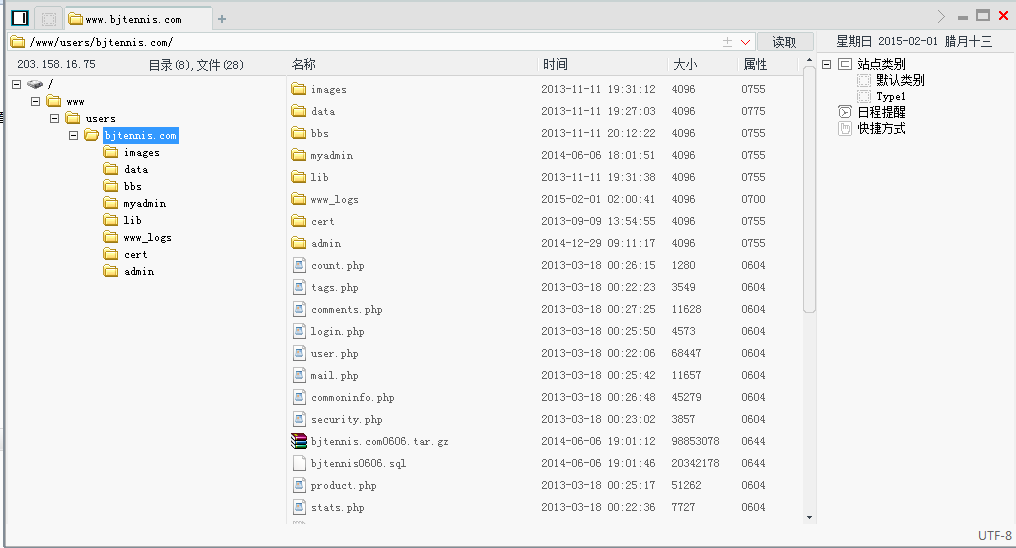
Task: Select lib folder in the left tree
Action: 132,220
